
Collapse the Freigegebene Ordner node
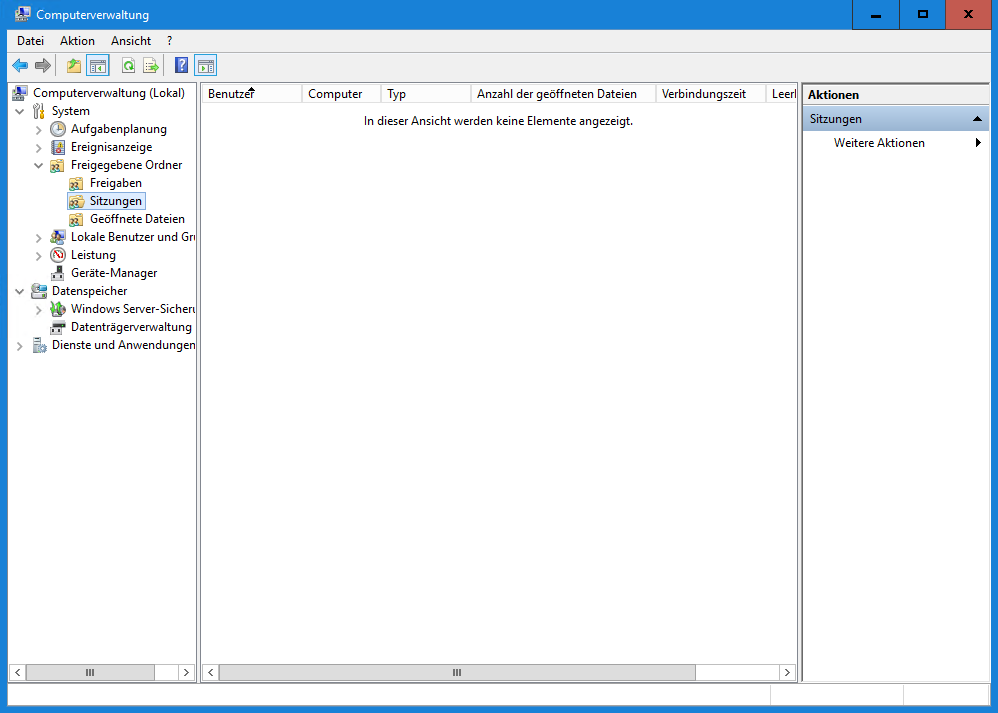tap(39, 166)
